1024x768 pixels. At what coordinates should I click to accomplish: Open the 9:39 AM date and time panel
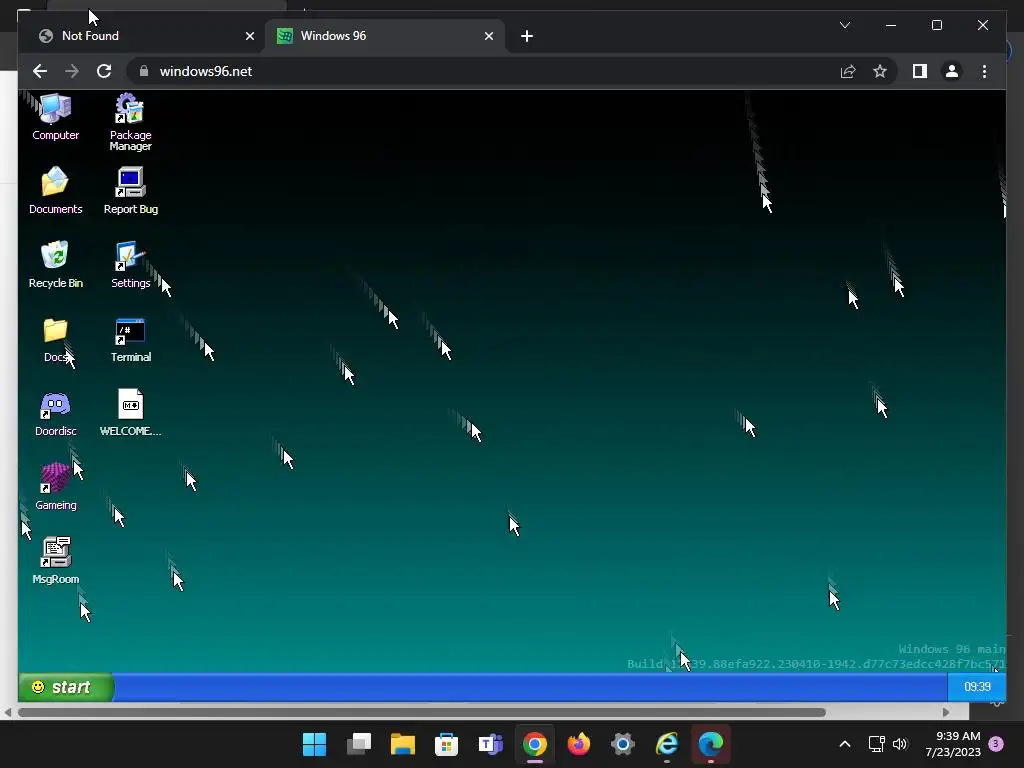pyautogui.click(x=953, y=744)
